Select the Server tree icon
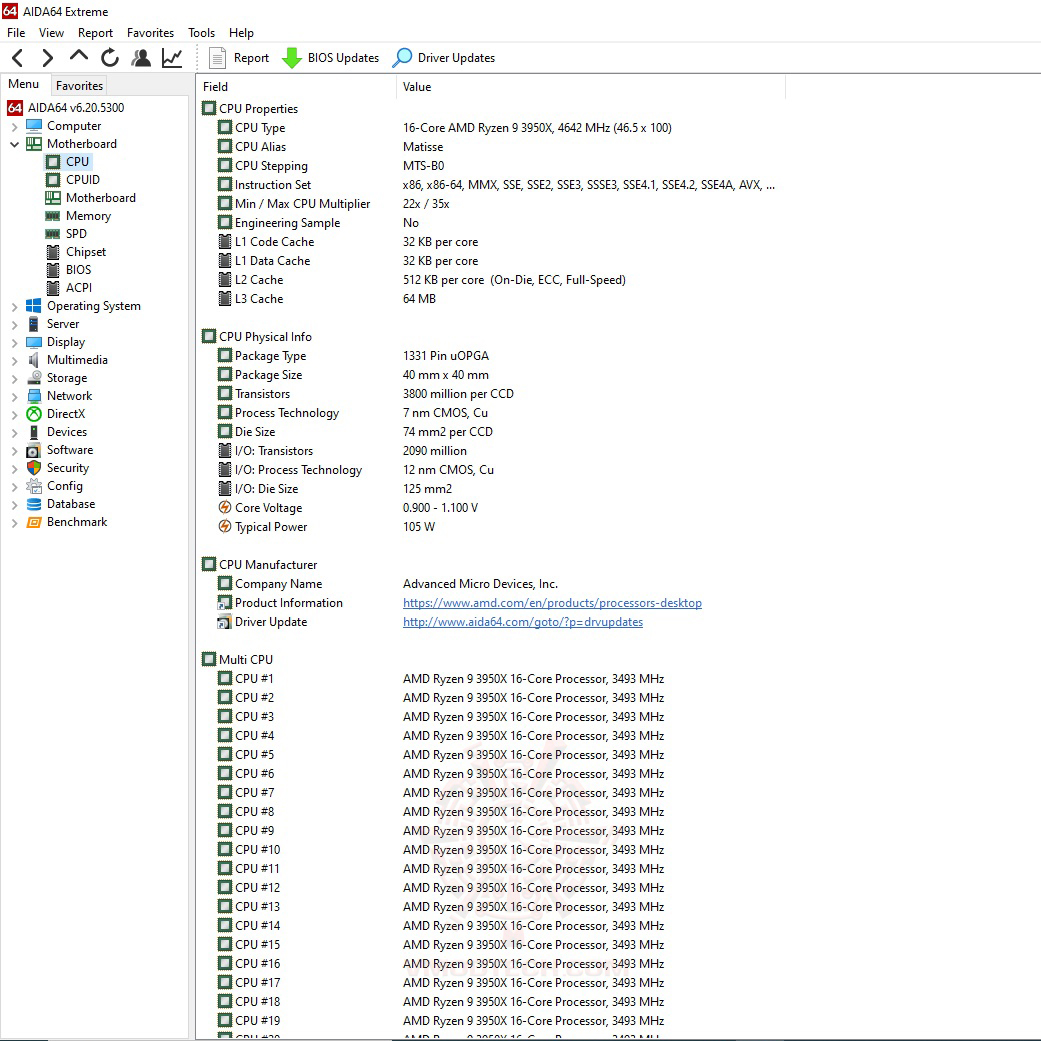 pos(34,323)
